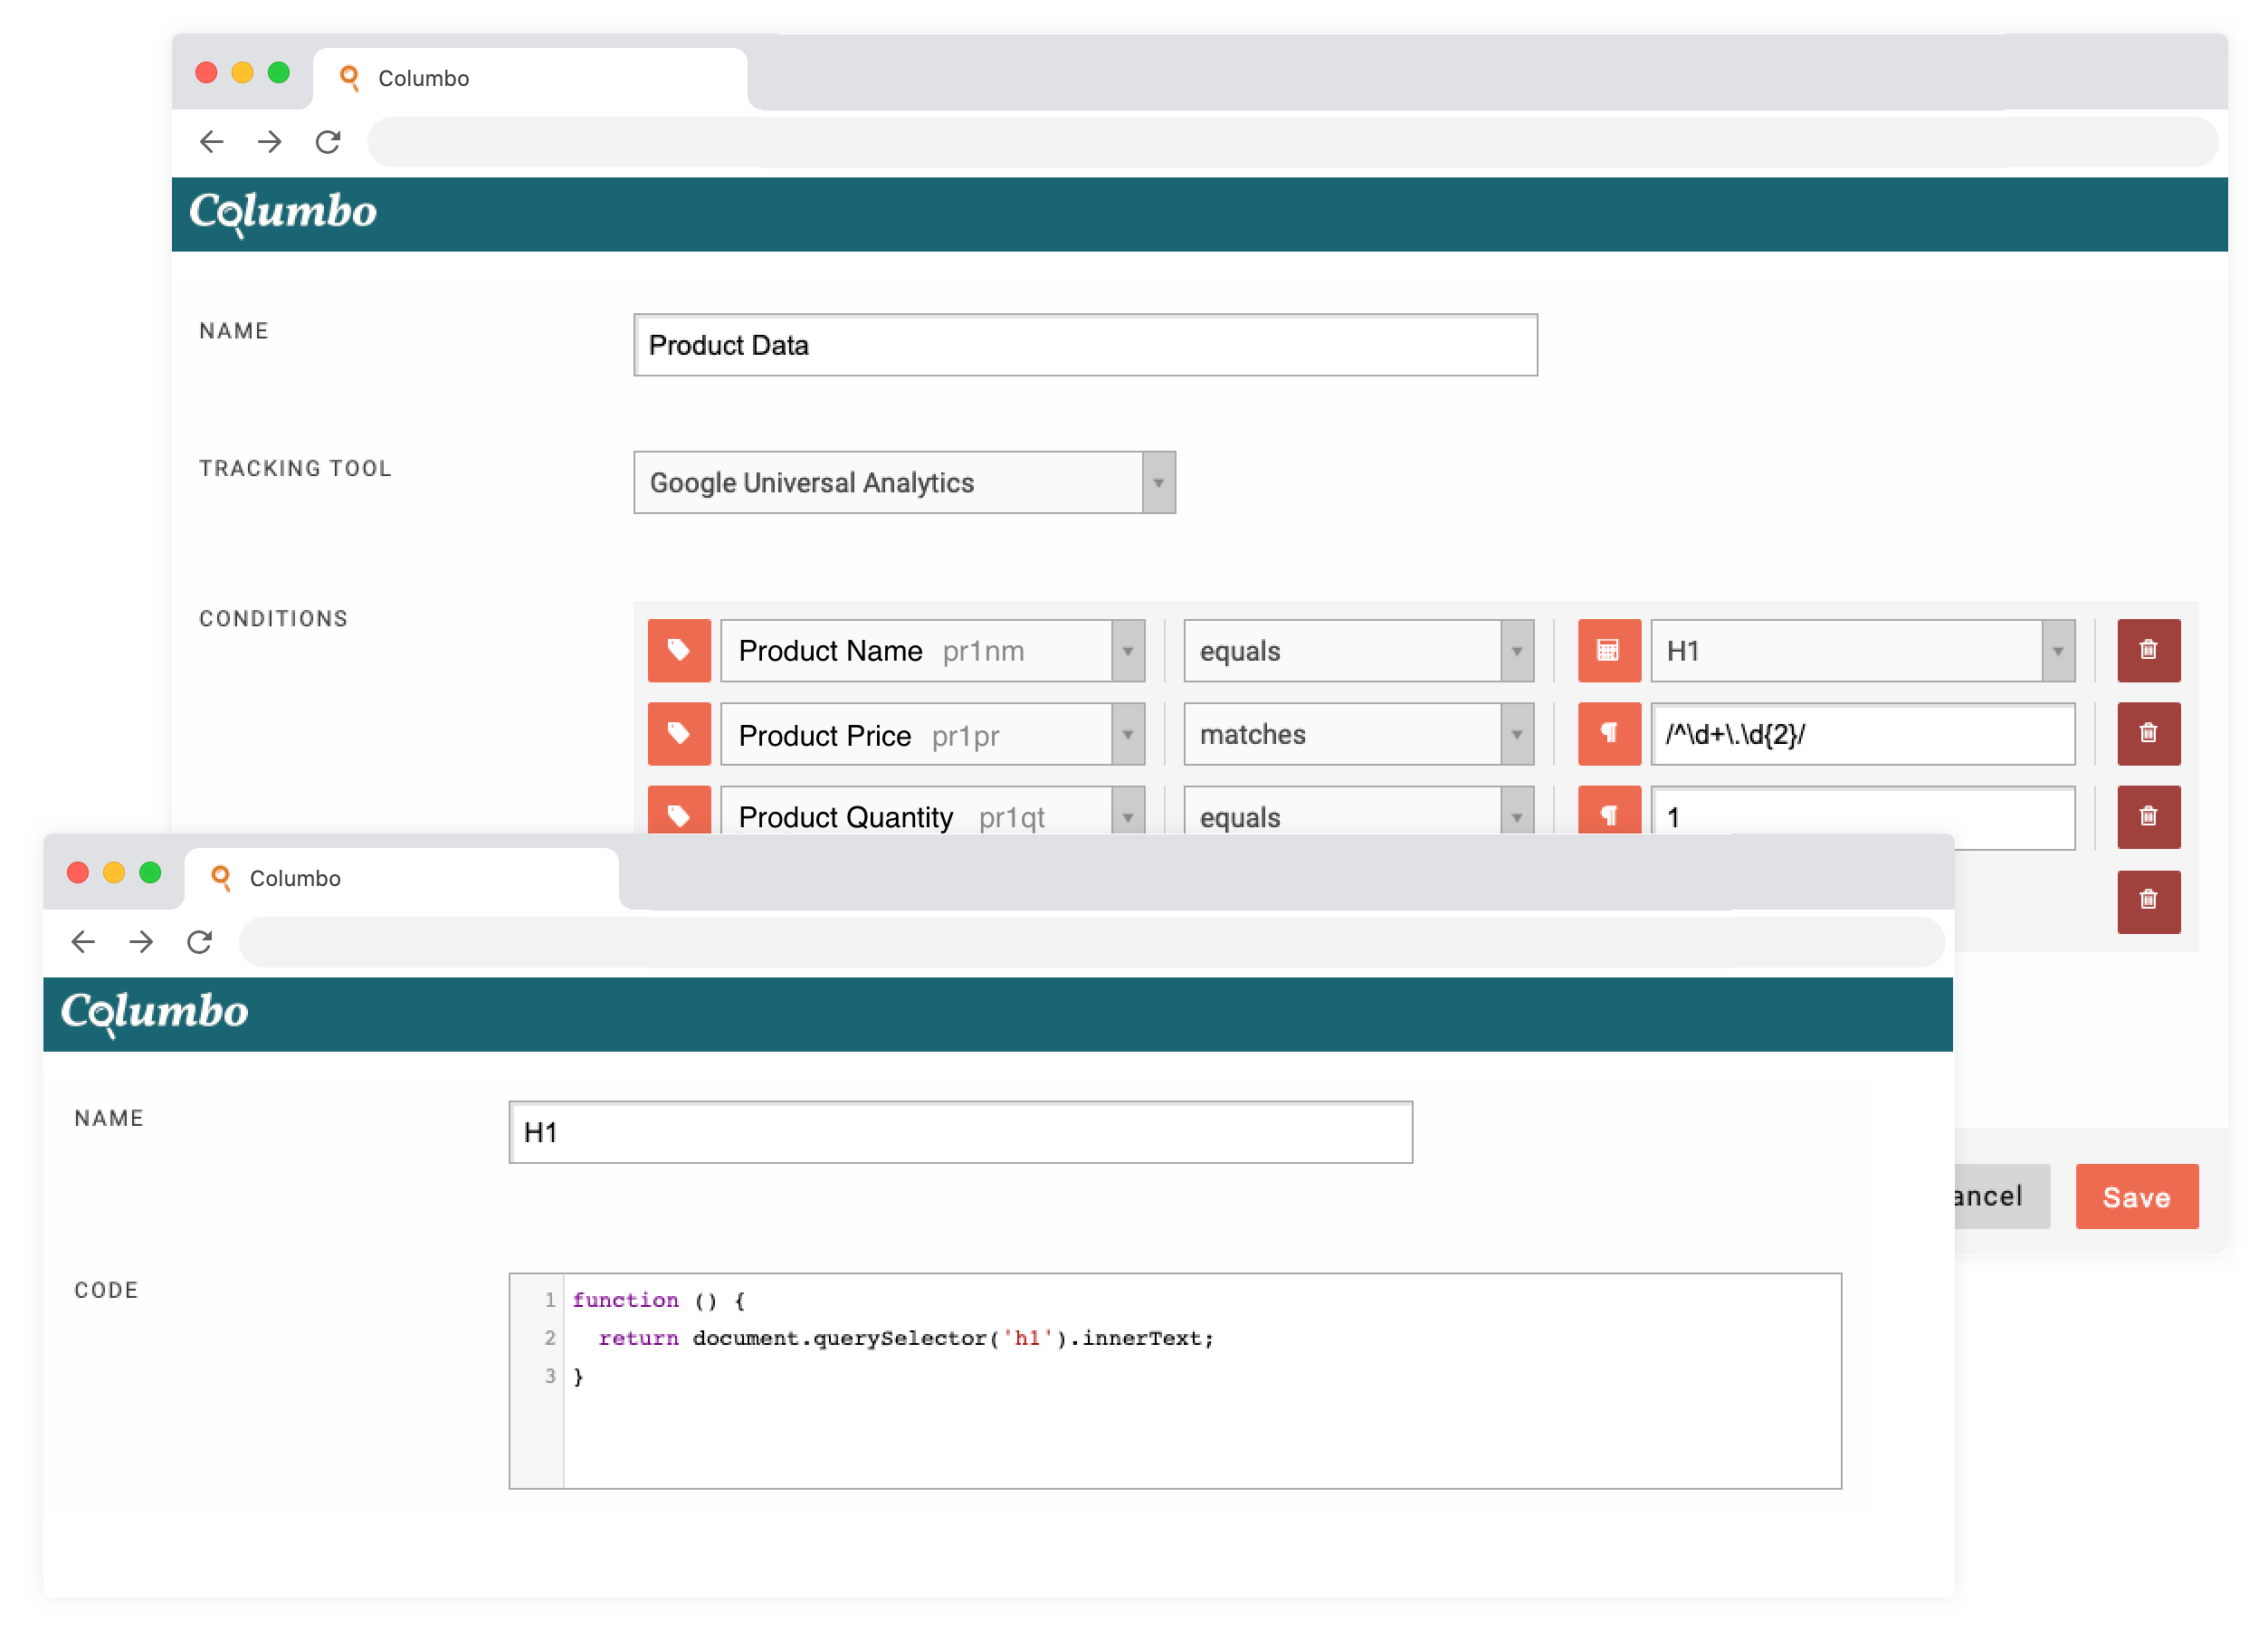Reload the front Columbo window
Screen dimensions: 2268x1649
200,942
